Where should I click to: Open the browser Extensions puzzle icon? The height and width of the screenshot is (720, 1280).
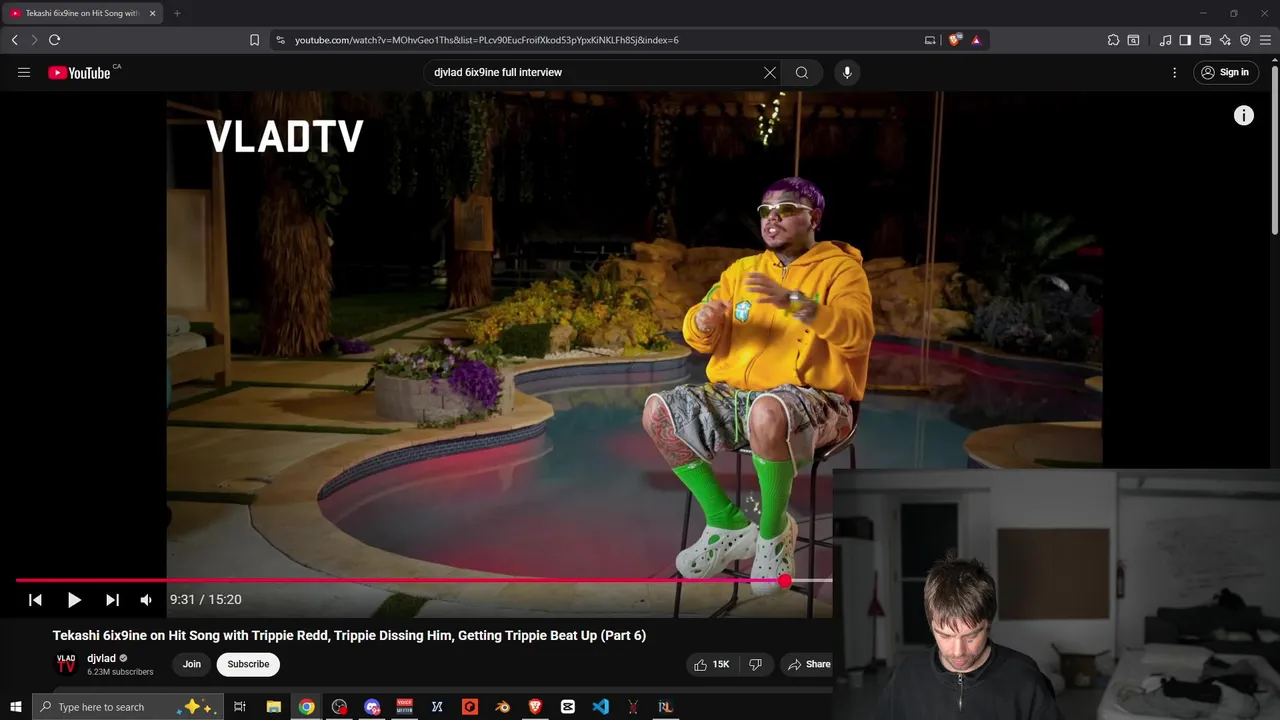coord(1113,40)
